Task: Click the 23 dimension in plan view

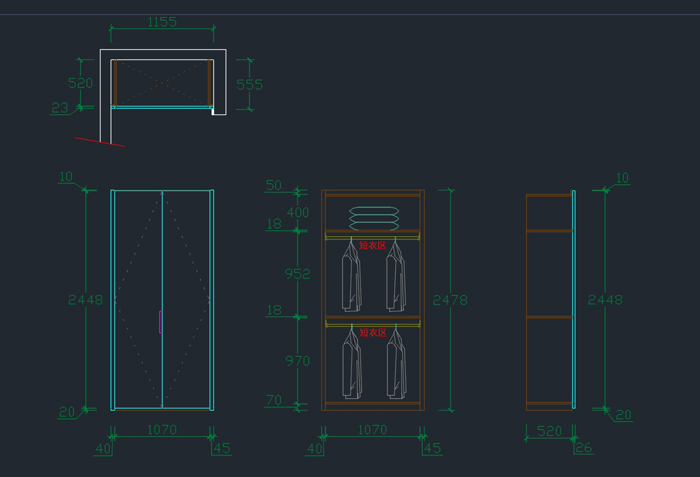Action: click(60, 108)
